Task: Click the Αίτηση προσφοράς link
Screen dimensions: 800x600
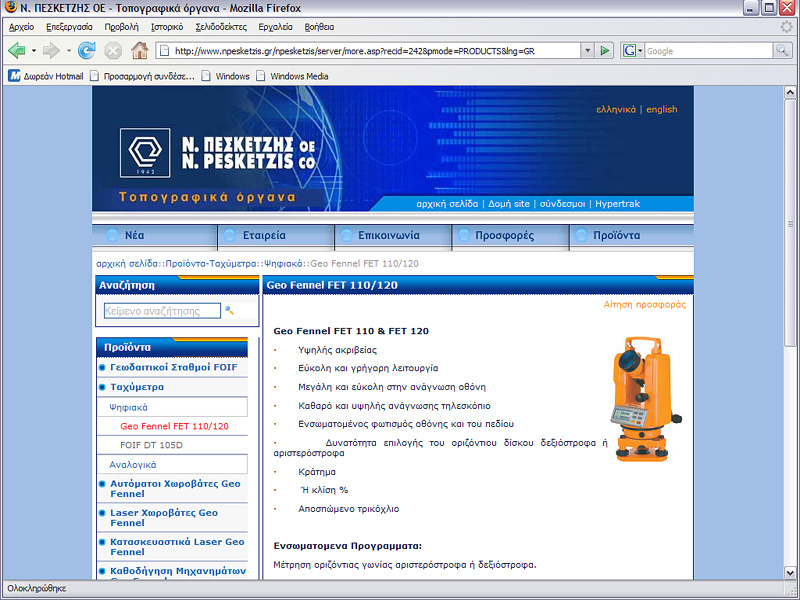Action: click(x=645, y=305)
